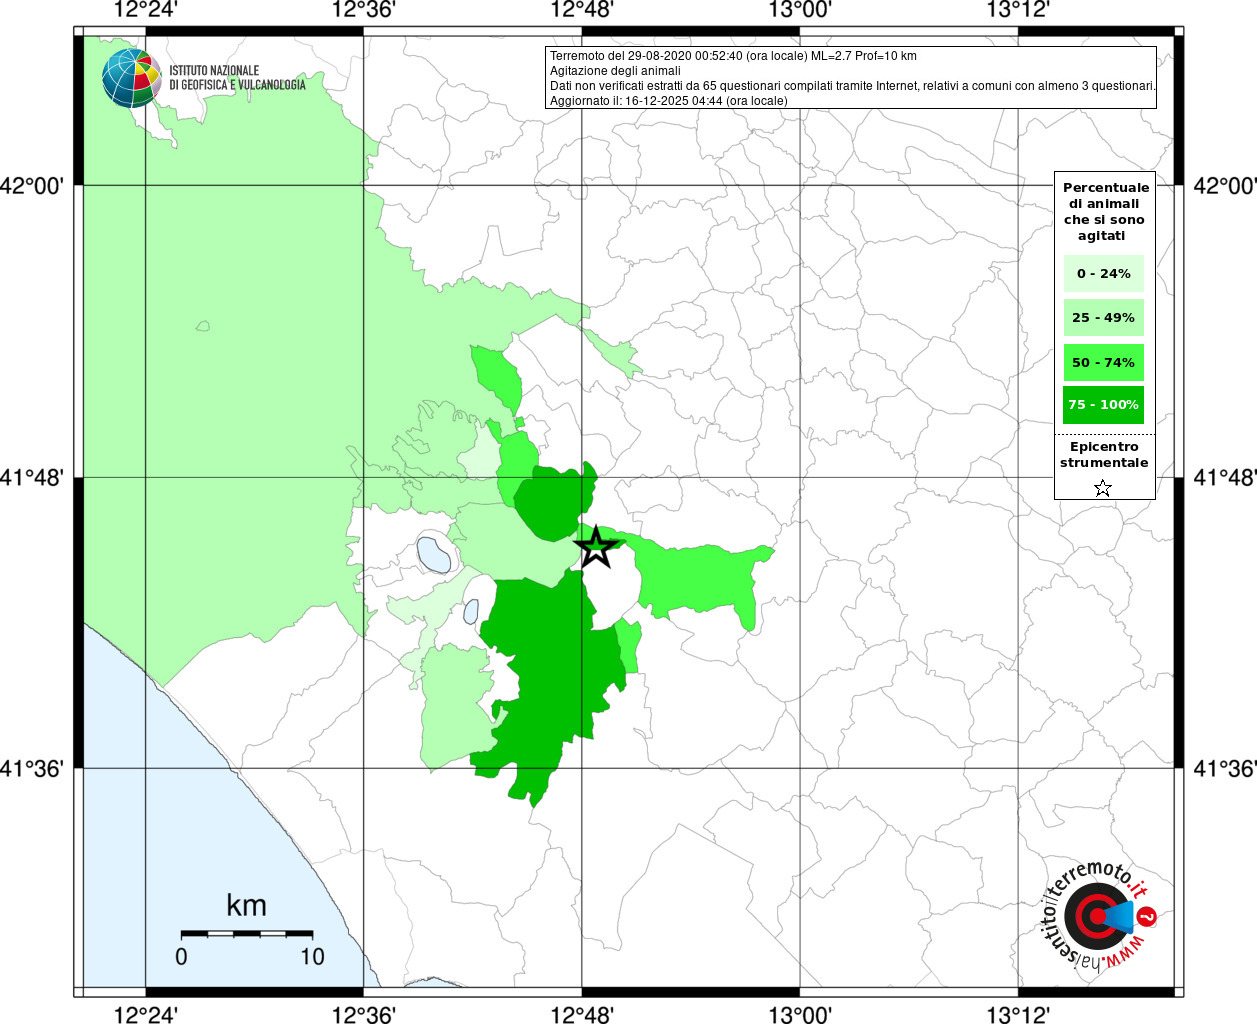Click the INGV globe logo
Image resolution: width=1257 pixels, height=1024 pixels.
pos(131,78)
